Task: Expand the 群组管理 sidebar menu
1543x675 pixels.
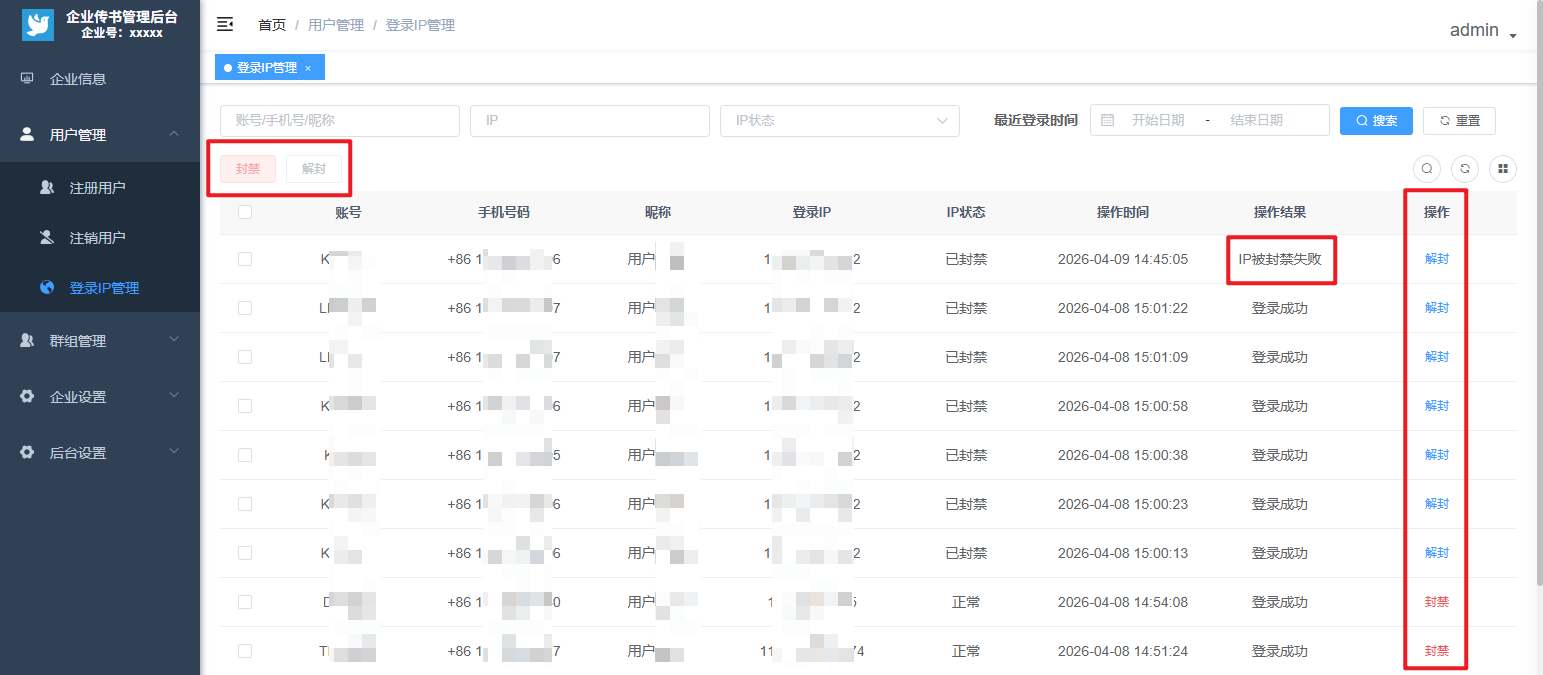Action: click(100, 341)
